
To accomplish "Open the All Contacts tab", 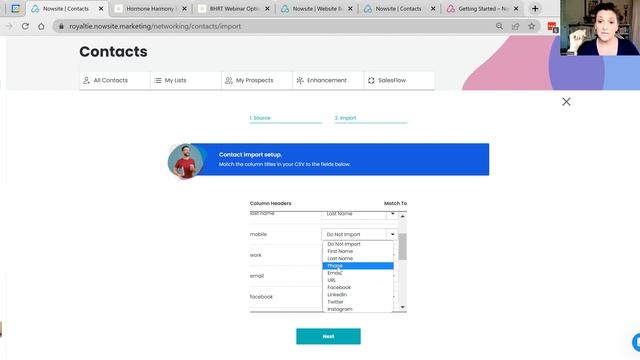I will click(x=115, y=80).
